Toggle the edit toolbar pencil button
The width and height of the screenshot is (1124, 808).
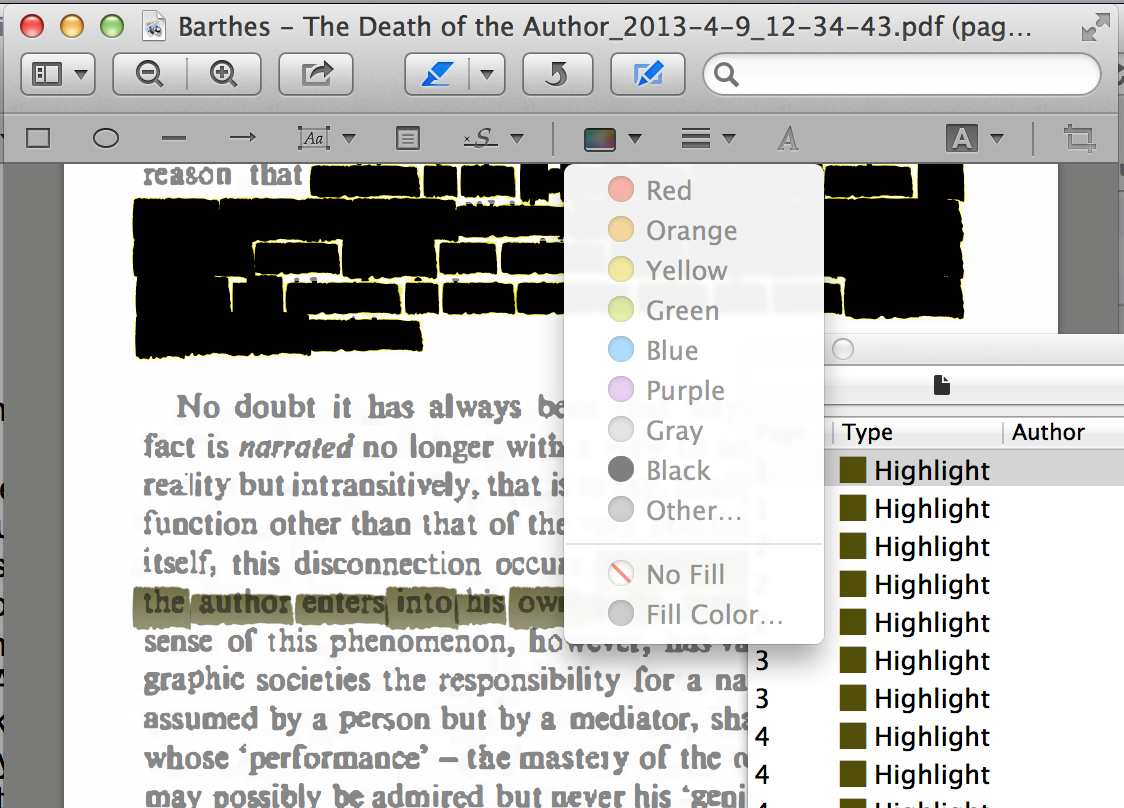[647, 74]
